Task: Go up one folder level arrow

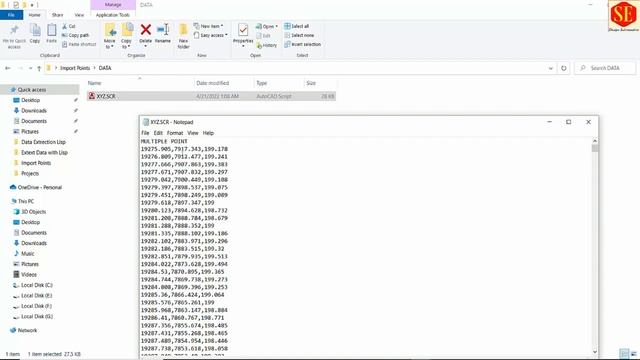Action: pos(39,68)
